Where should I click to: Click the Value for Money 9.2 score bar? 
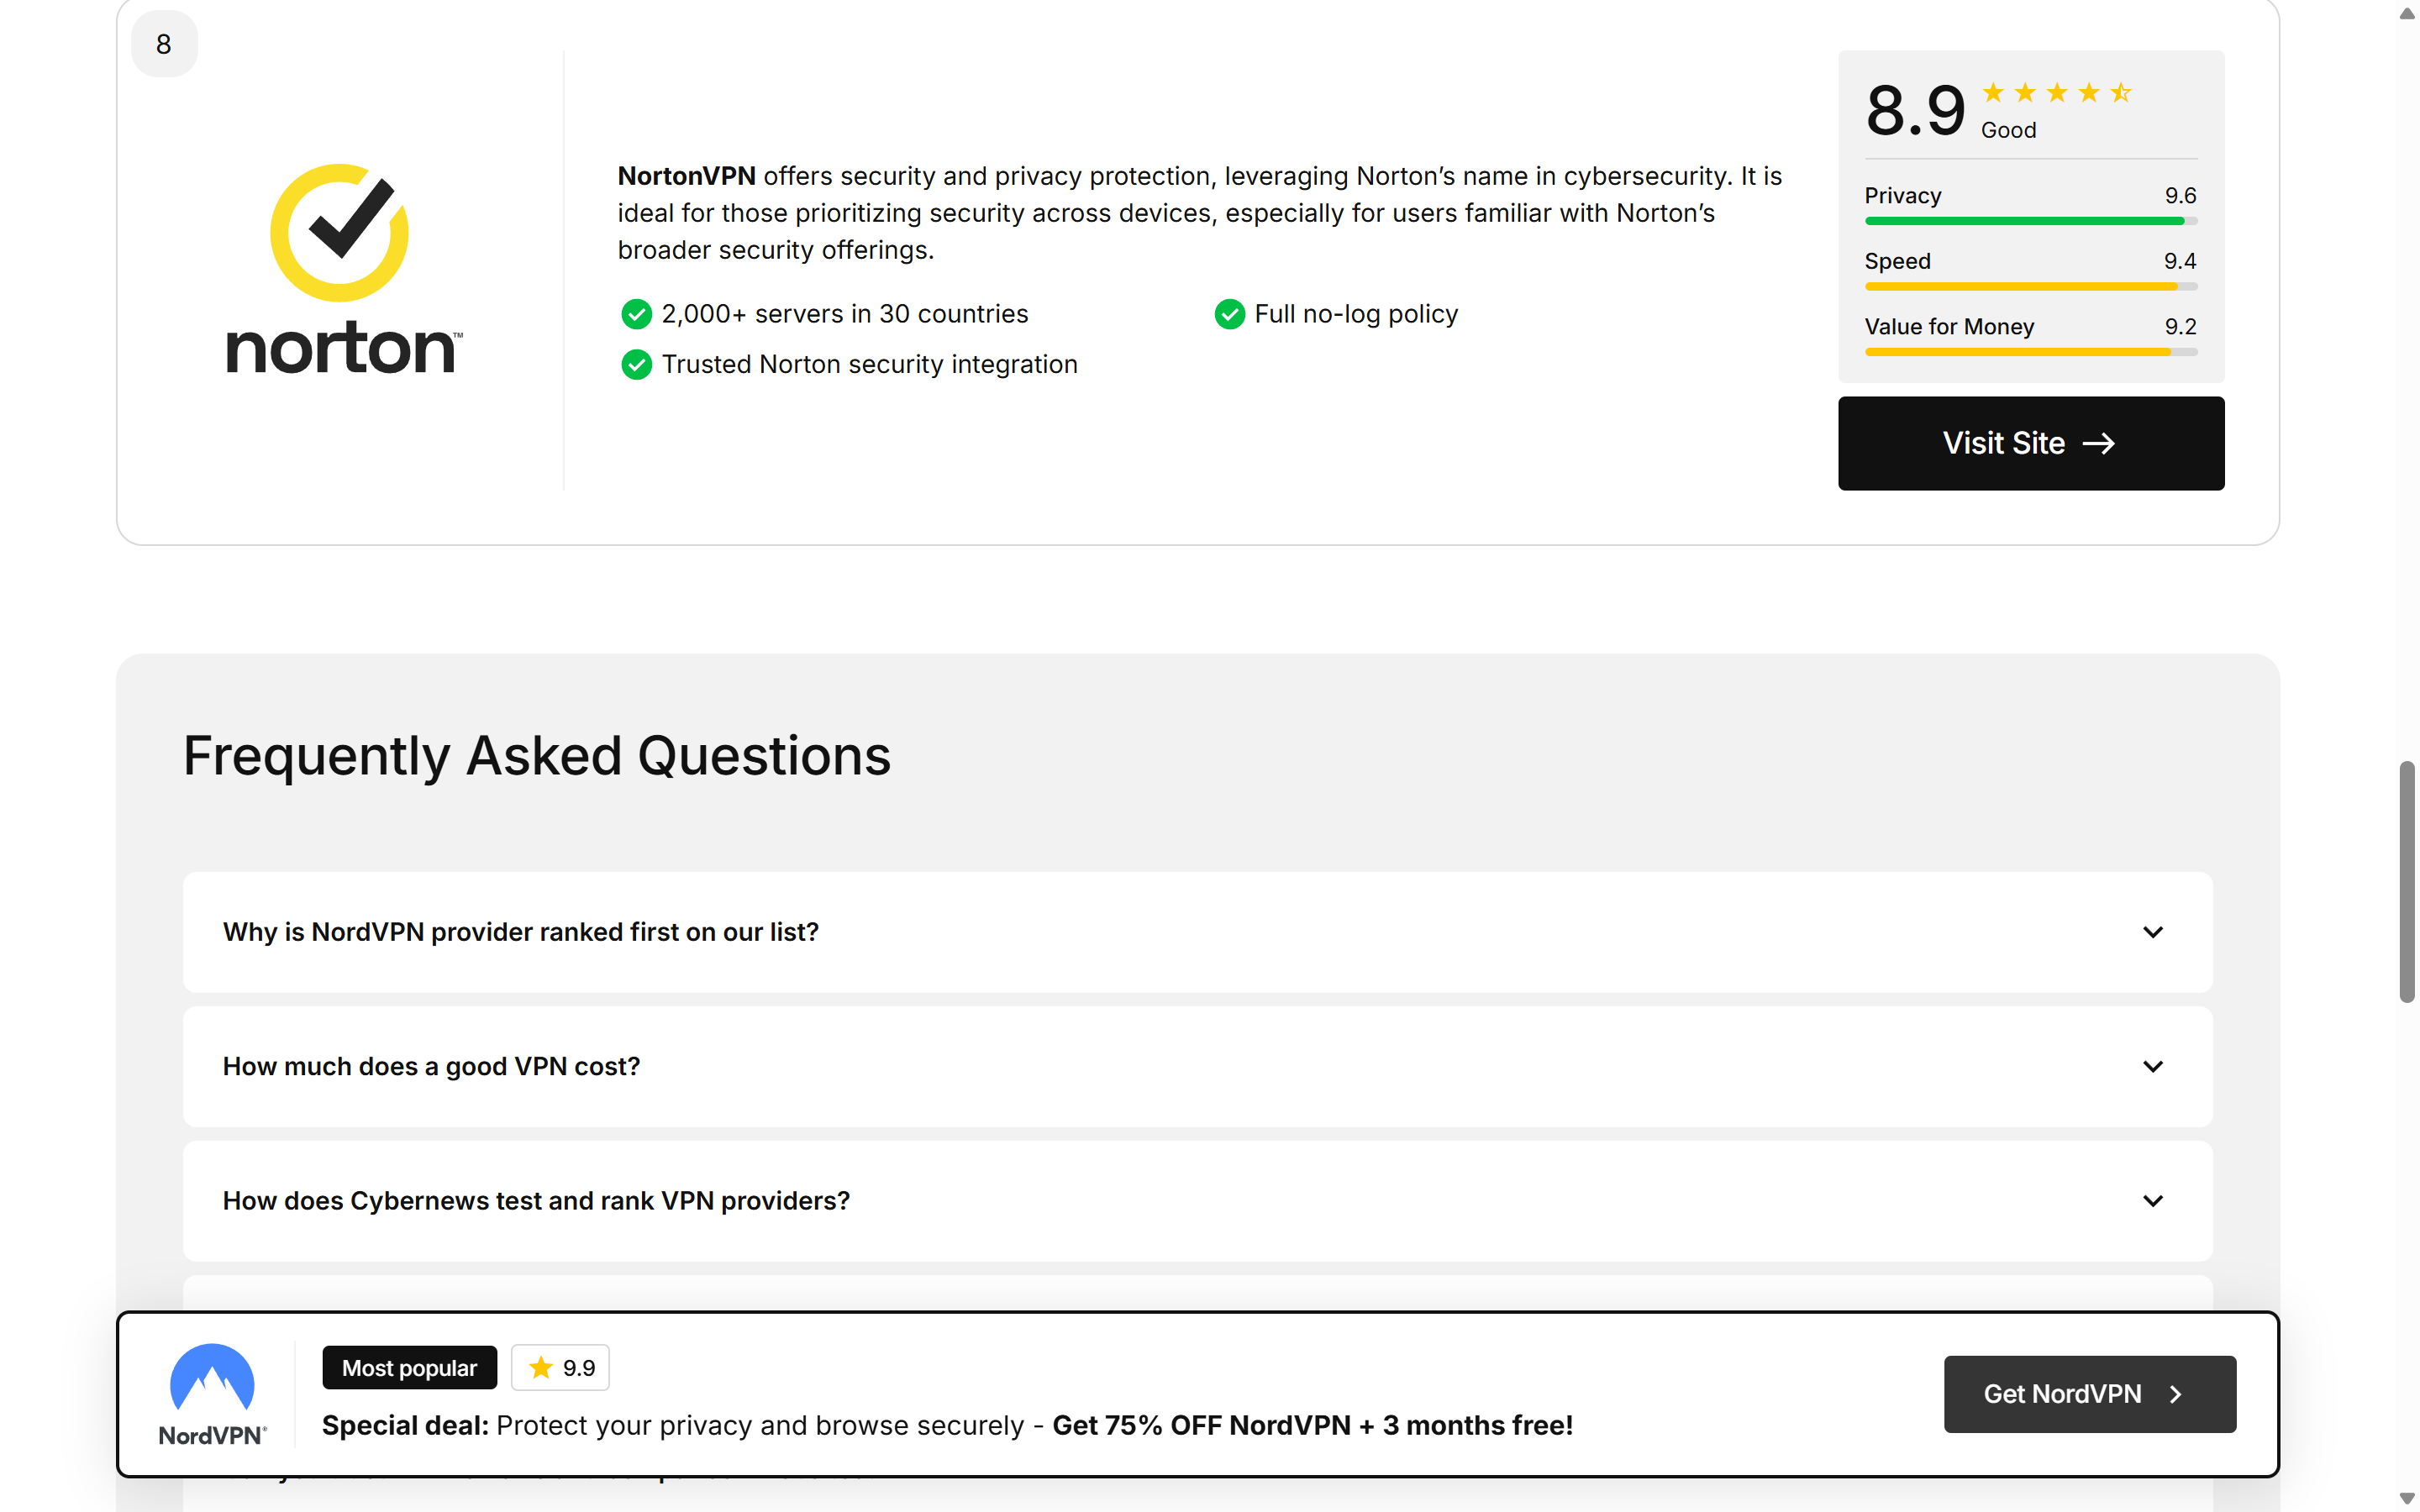2030,352
